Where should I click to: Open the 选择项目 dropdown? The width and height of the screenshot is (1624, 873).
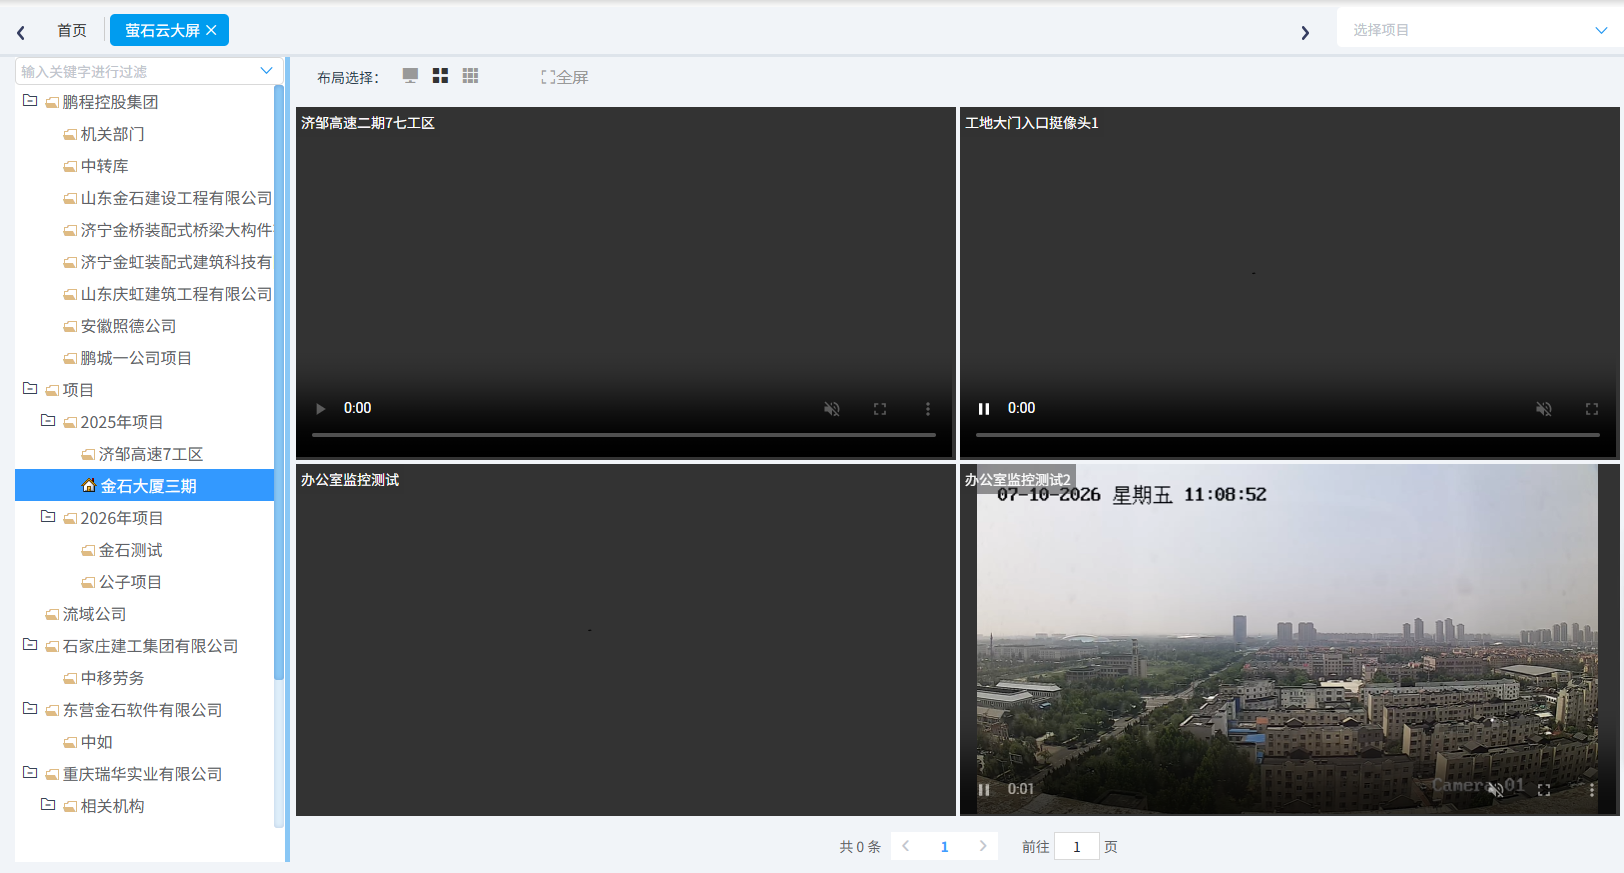(x=1480, y=30)
